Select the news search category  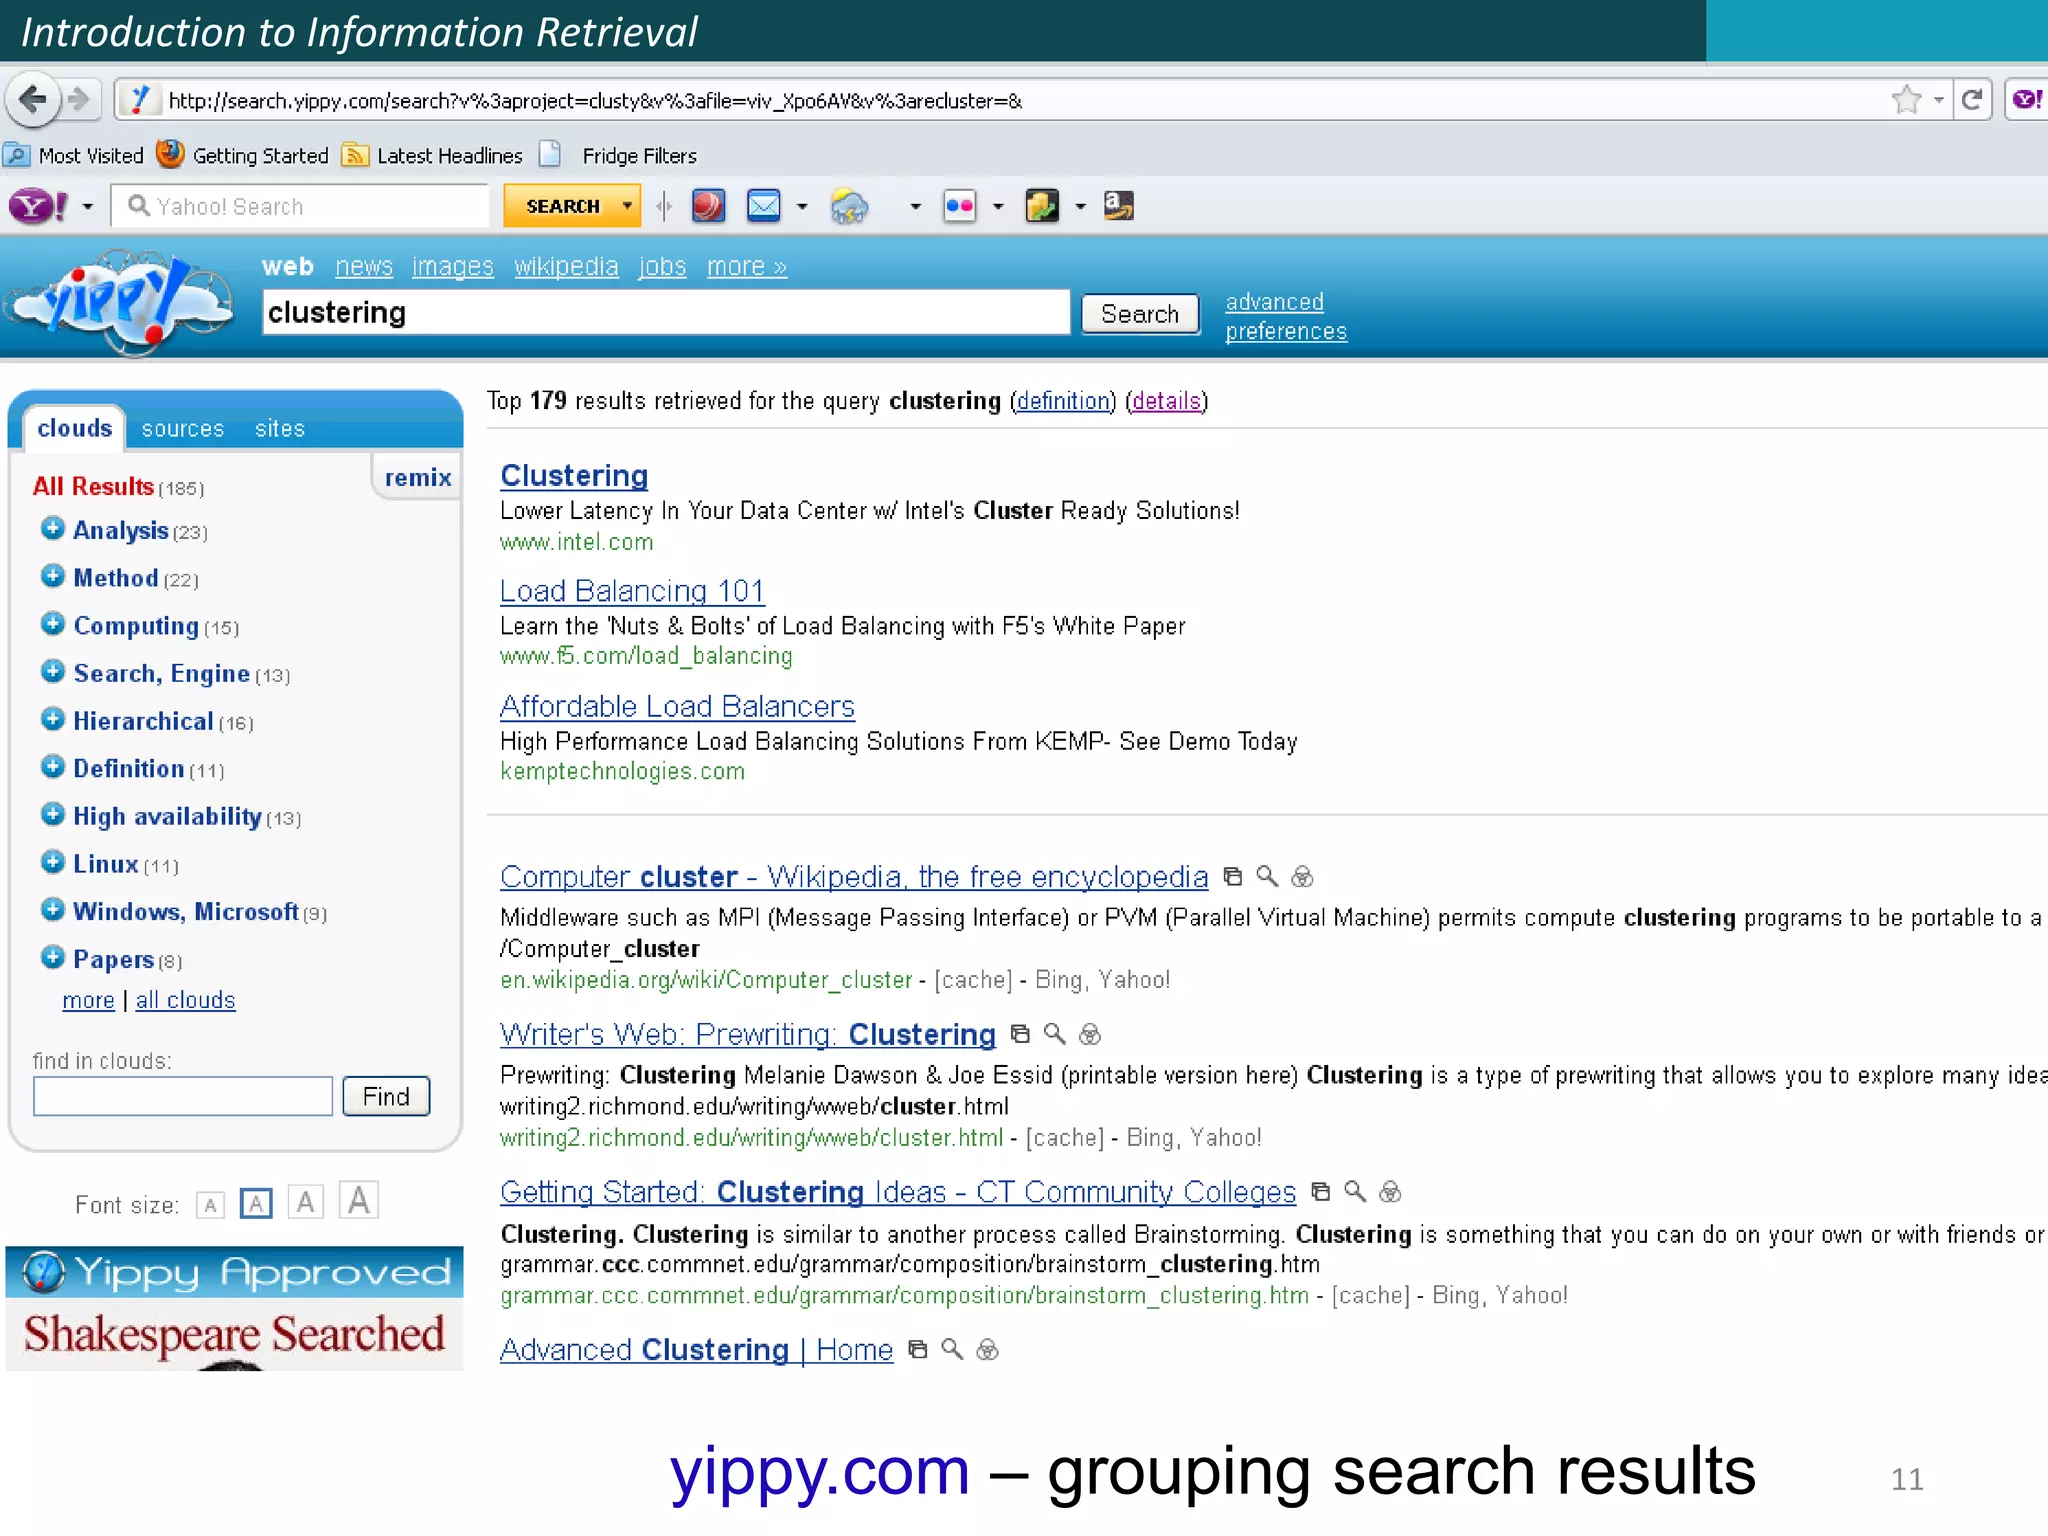tap(364, 267)
